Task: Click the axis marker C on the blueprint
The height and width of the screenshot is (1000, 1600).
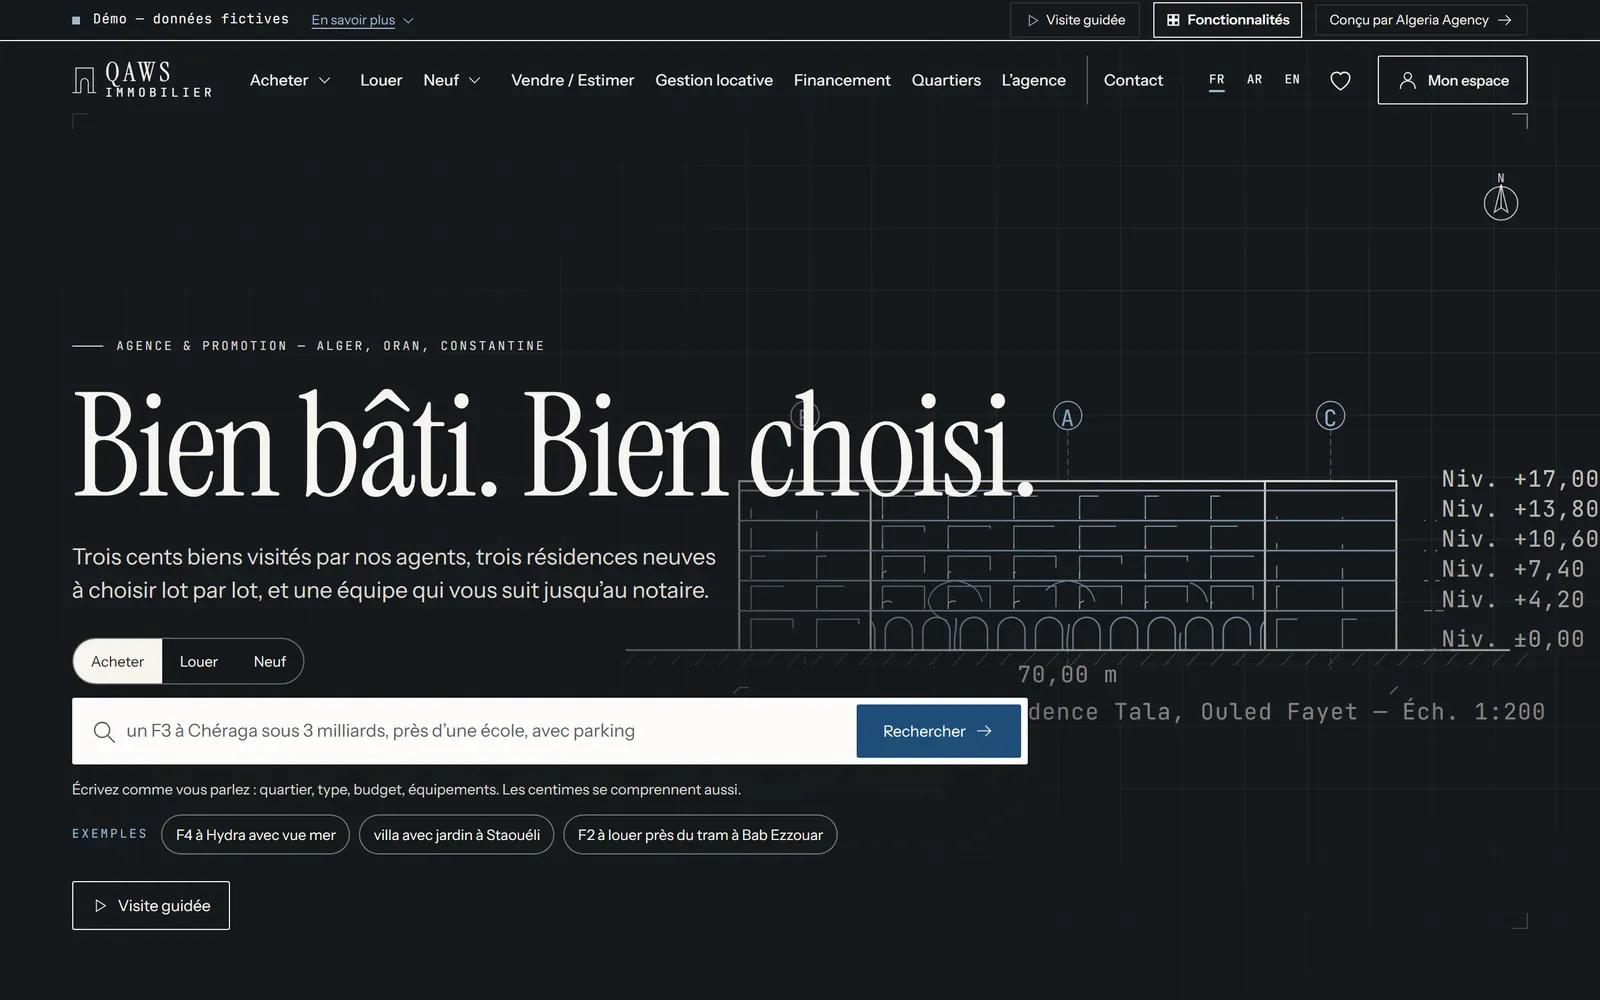Action: click(x=1330, y=417)
